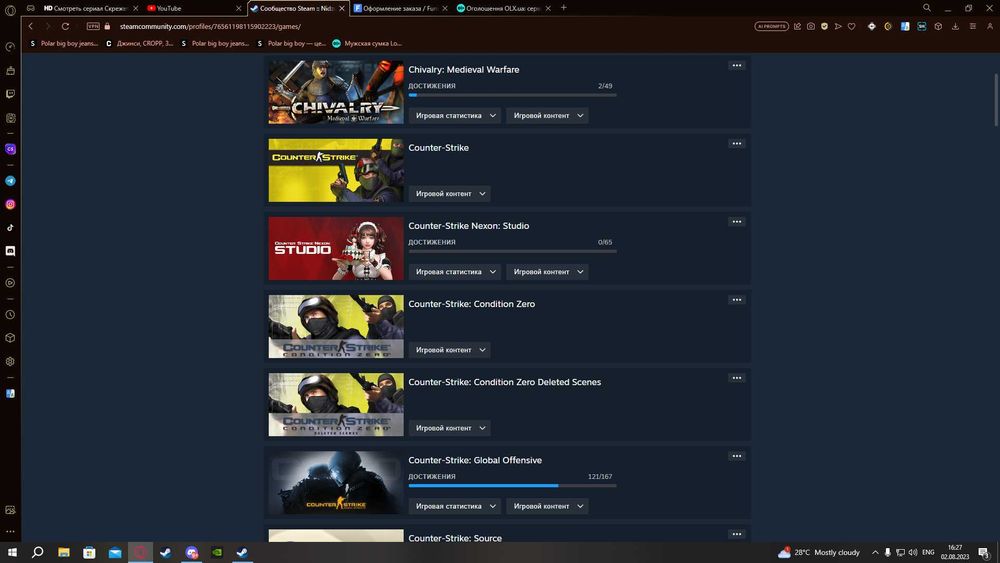Toggle the VPN badge in address bar
1000x563 pixels.
pos(93,26)
